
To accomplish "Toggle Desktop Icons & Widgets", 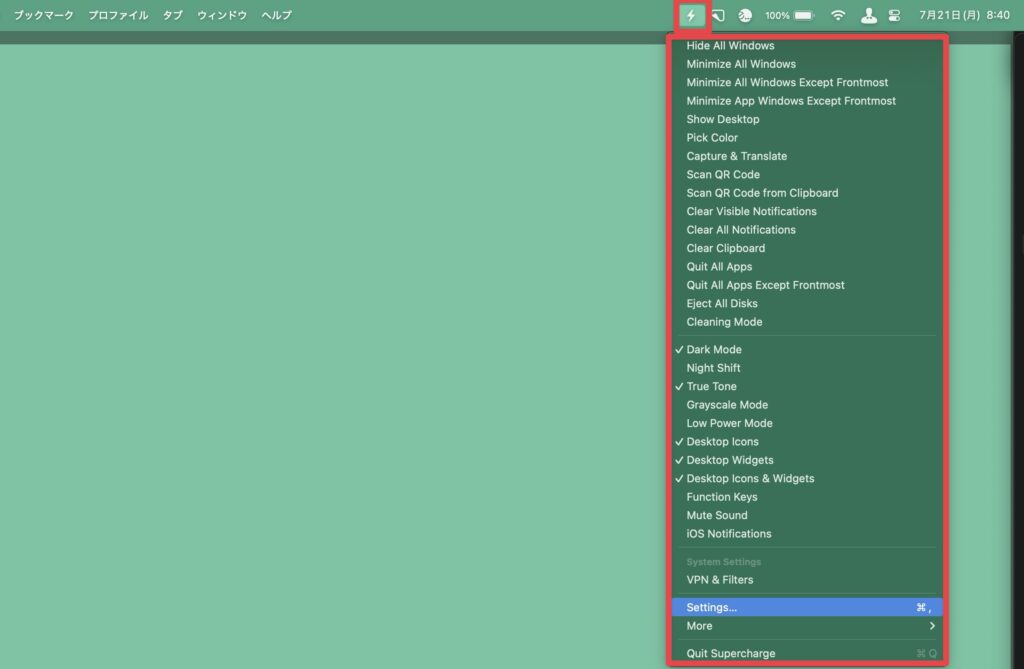I will 807,478.
